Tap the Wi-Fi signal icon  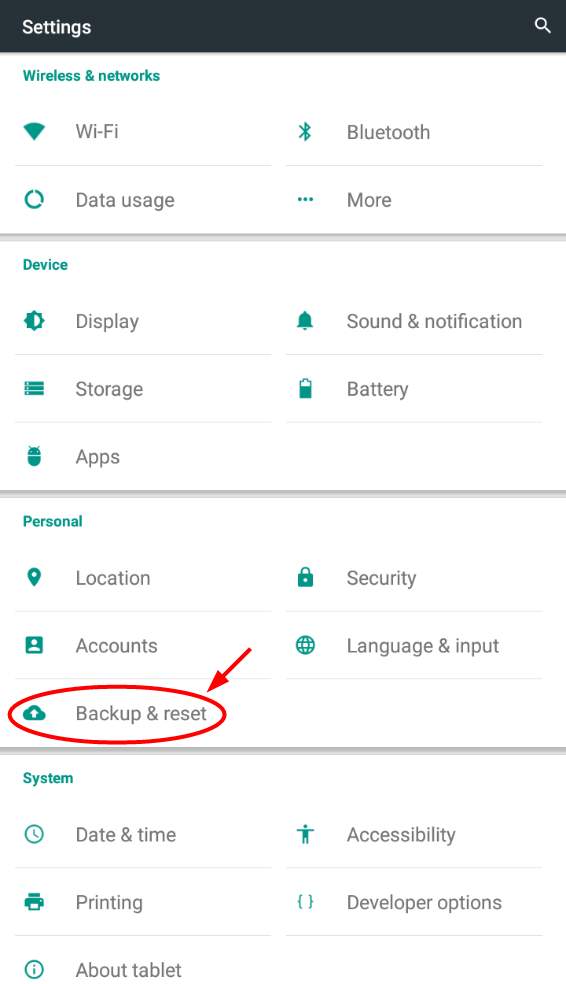[x=34, y=132]
